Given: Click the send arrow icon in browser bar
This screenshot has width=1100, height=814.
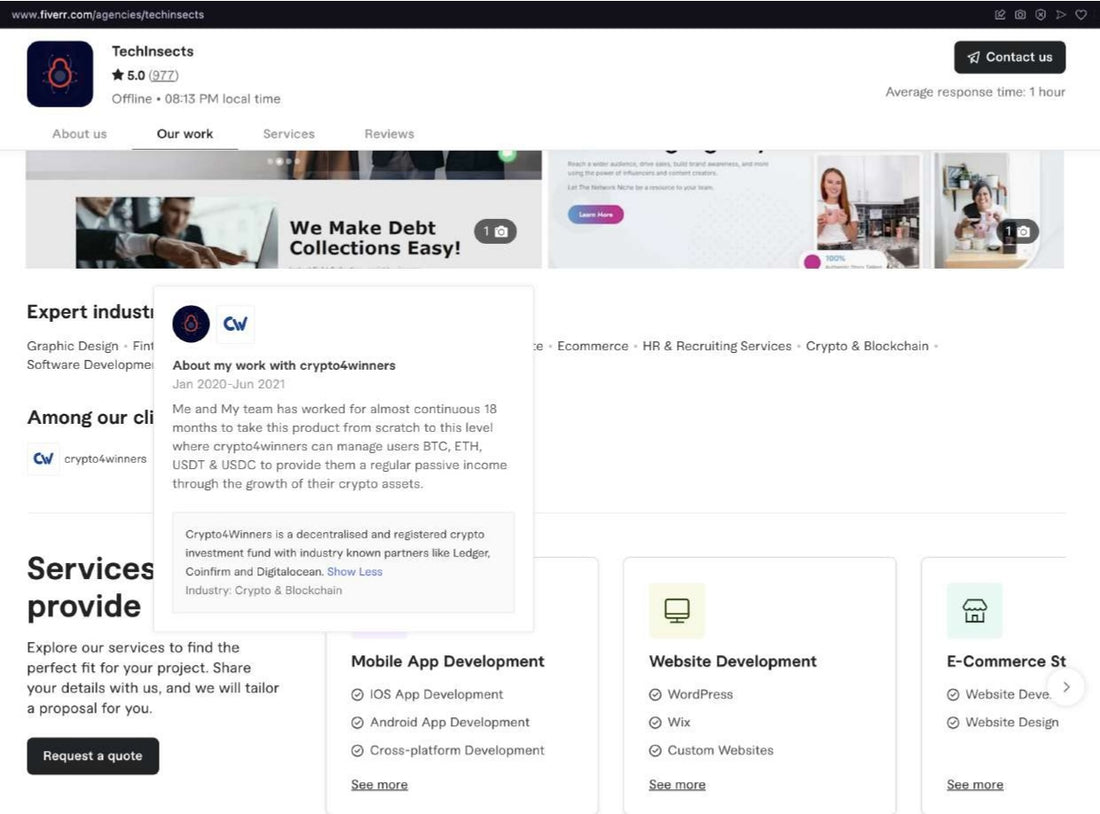Looking at the screenshot, I should [1061, 15].
